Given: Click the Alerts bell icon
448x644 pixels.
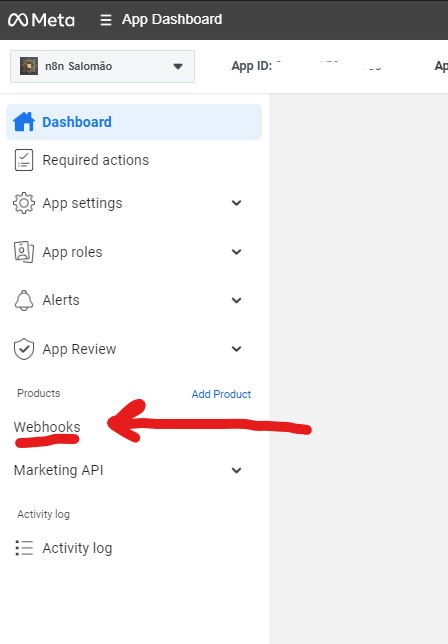Looking at the screenshot, I should (24, 300).
